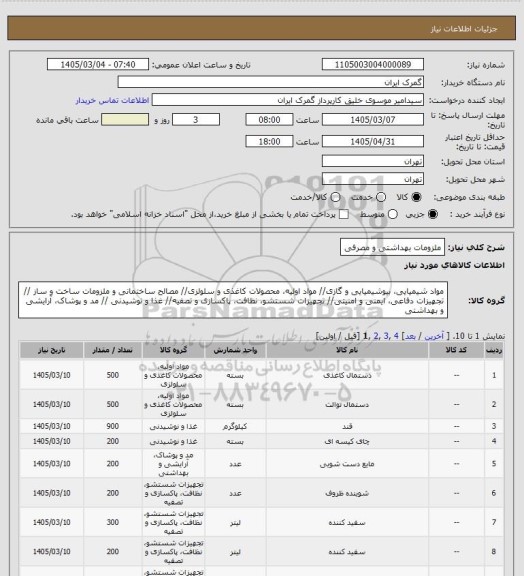The image size is (524, 576).
Task: Click response deadline date 1405/03/07
Action: (x=373, y=120)
